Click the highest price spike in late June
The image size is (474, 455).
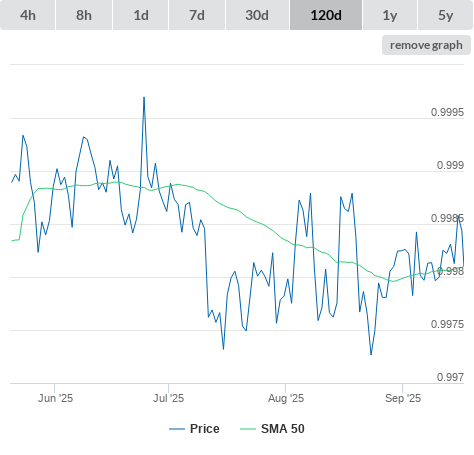coord(144,98)
